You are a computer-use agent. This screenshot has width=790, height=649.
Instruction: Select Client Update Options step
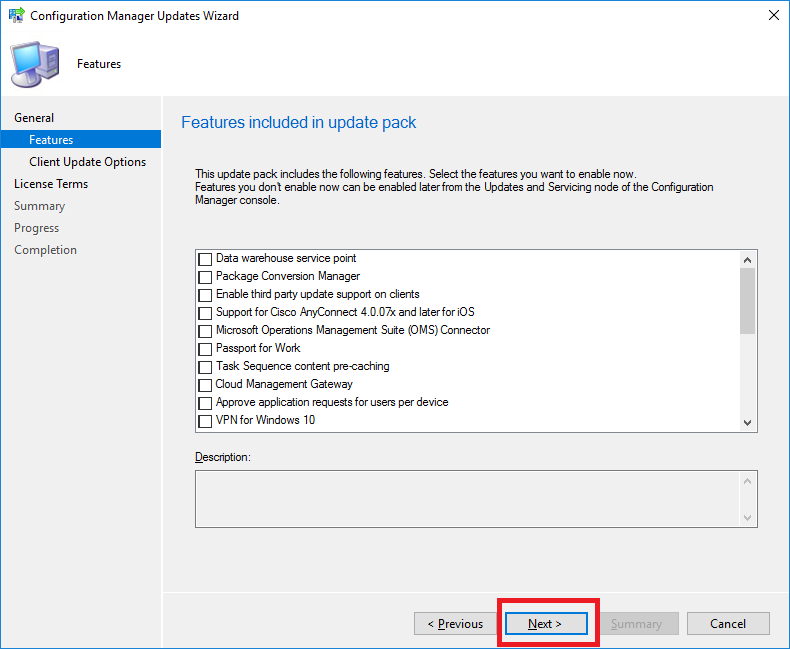(x=88, y=162)
